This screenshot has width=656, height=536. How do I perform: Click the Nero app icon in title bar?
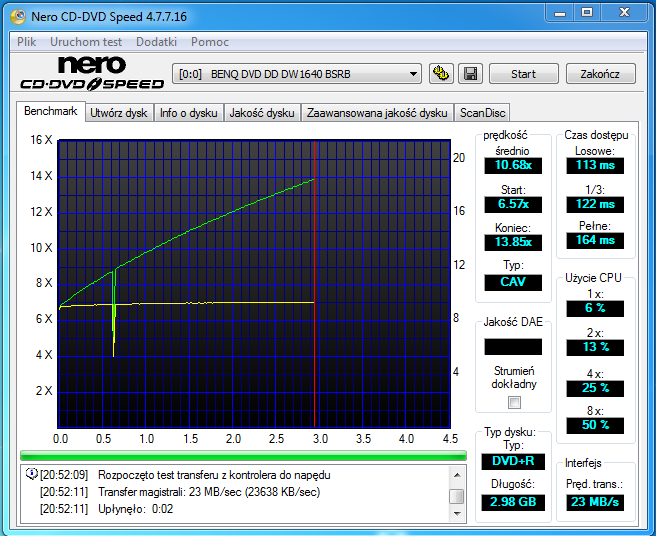18,16
